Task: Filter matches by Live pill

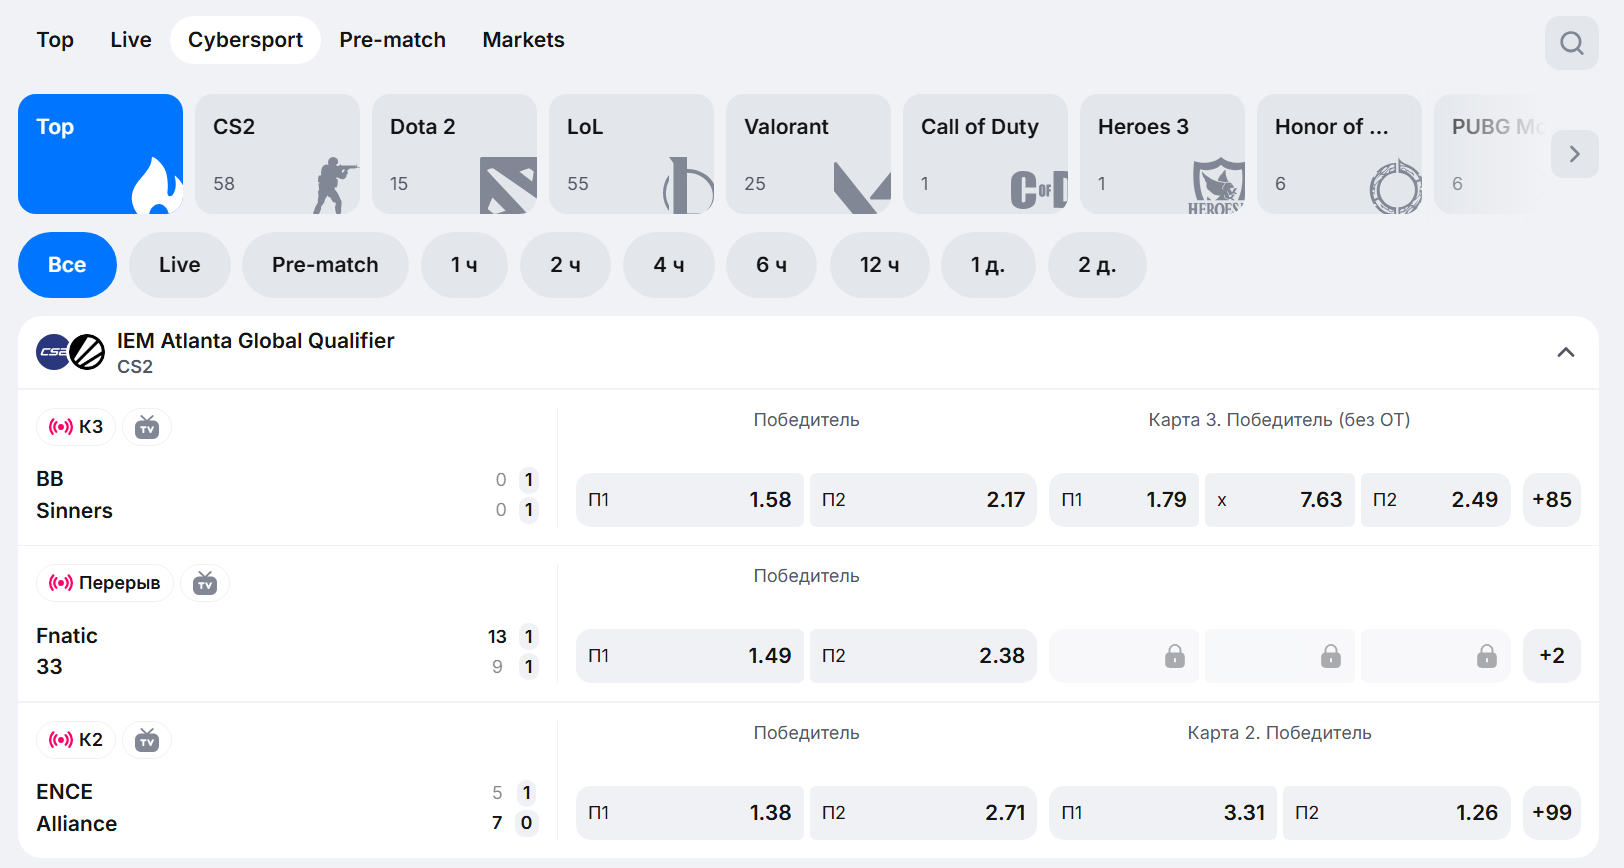Action: (180, 265)
